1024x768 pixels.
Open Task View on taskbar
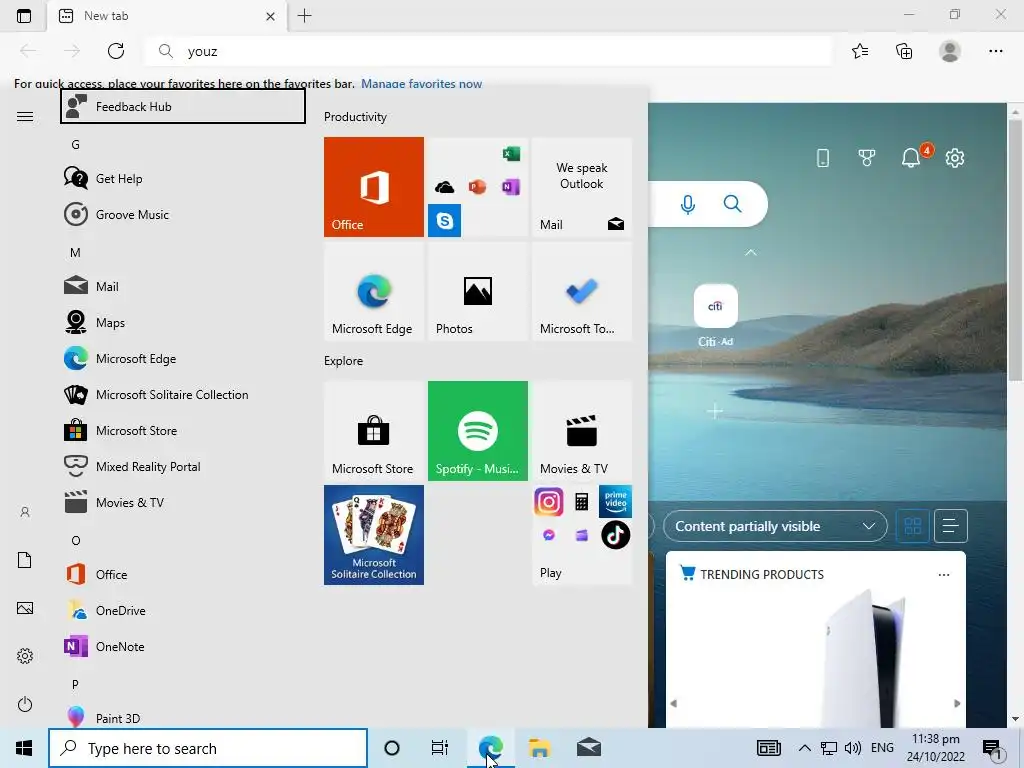[440, 748]
